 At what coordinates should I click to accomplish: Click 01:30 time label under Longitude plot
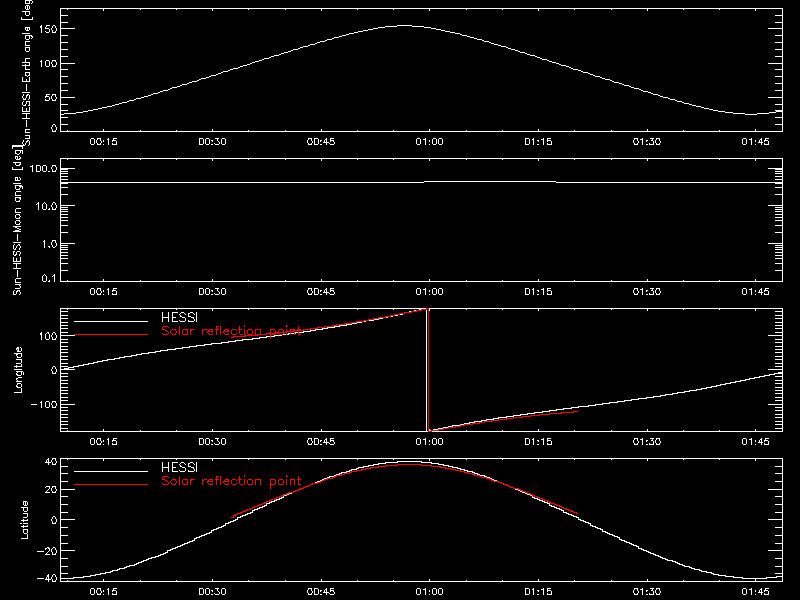pyautogui.click(x=647, y=442)
